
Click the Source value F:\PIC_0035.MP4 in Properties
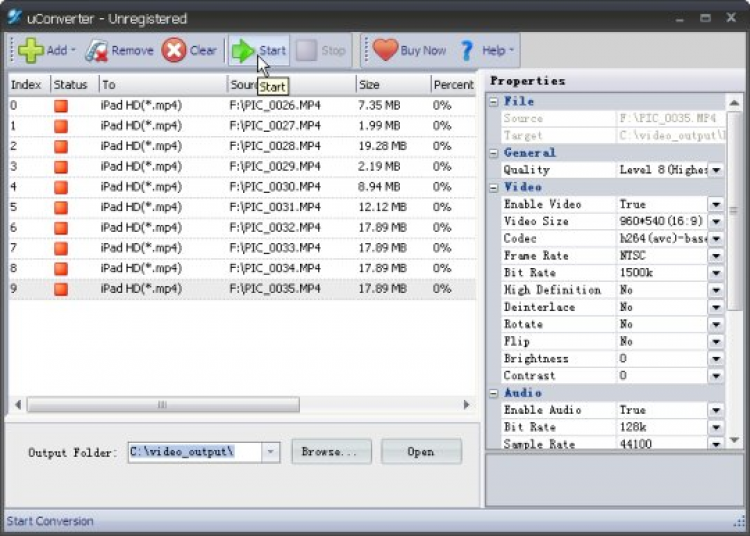click(670, 119)
